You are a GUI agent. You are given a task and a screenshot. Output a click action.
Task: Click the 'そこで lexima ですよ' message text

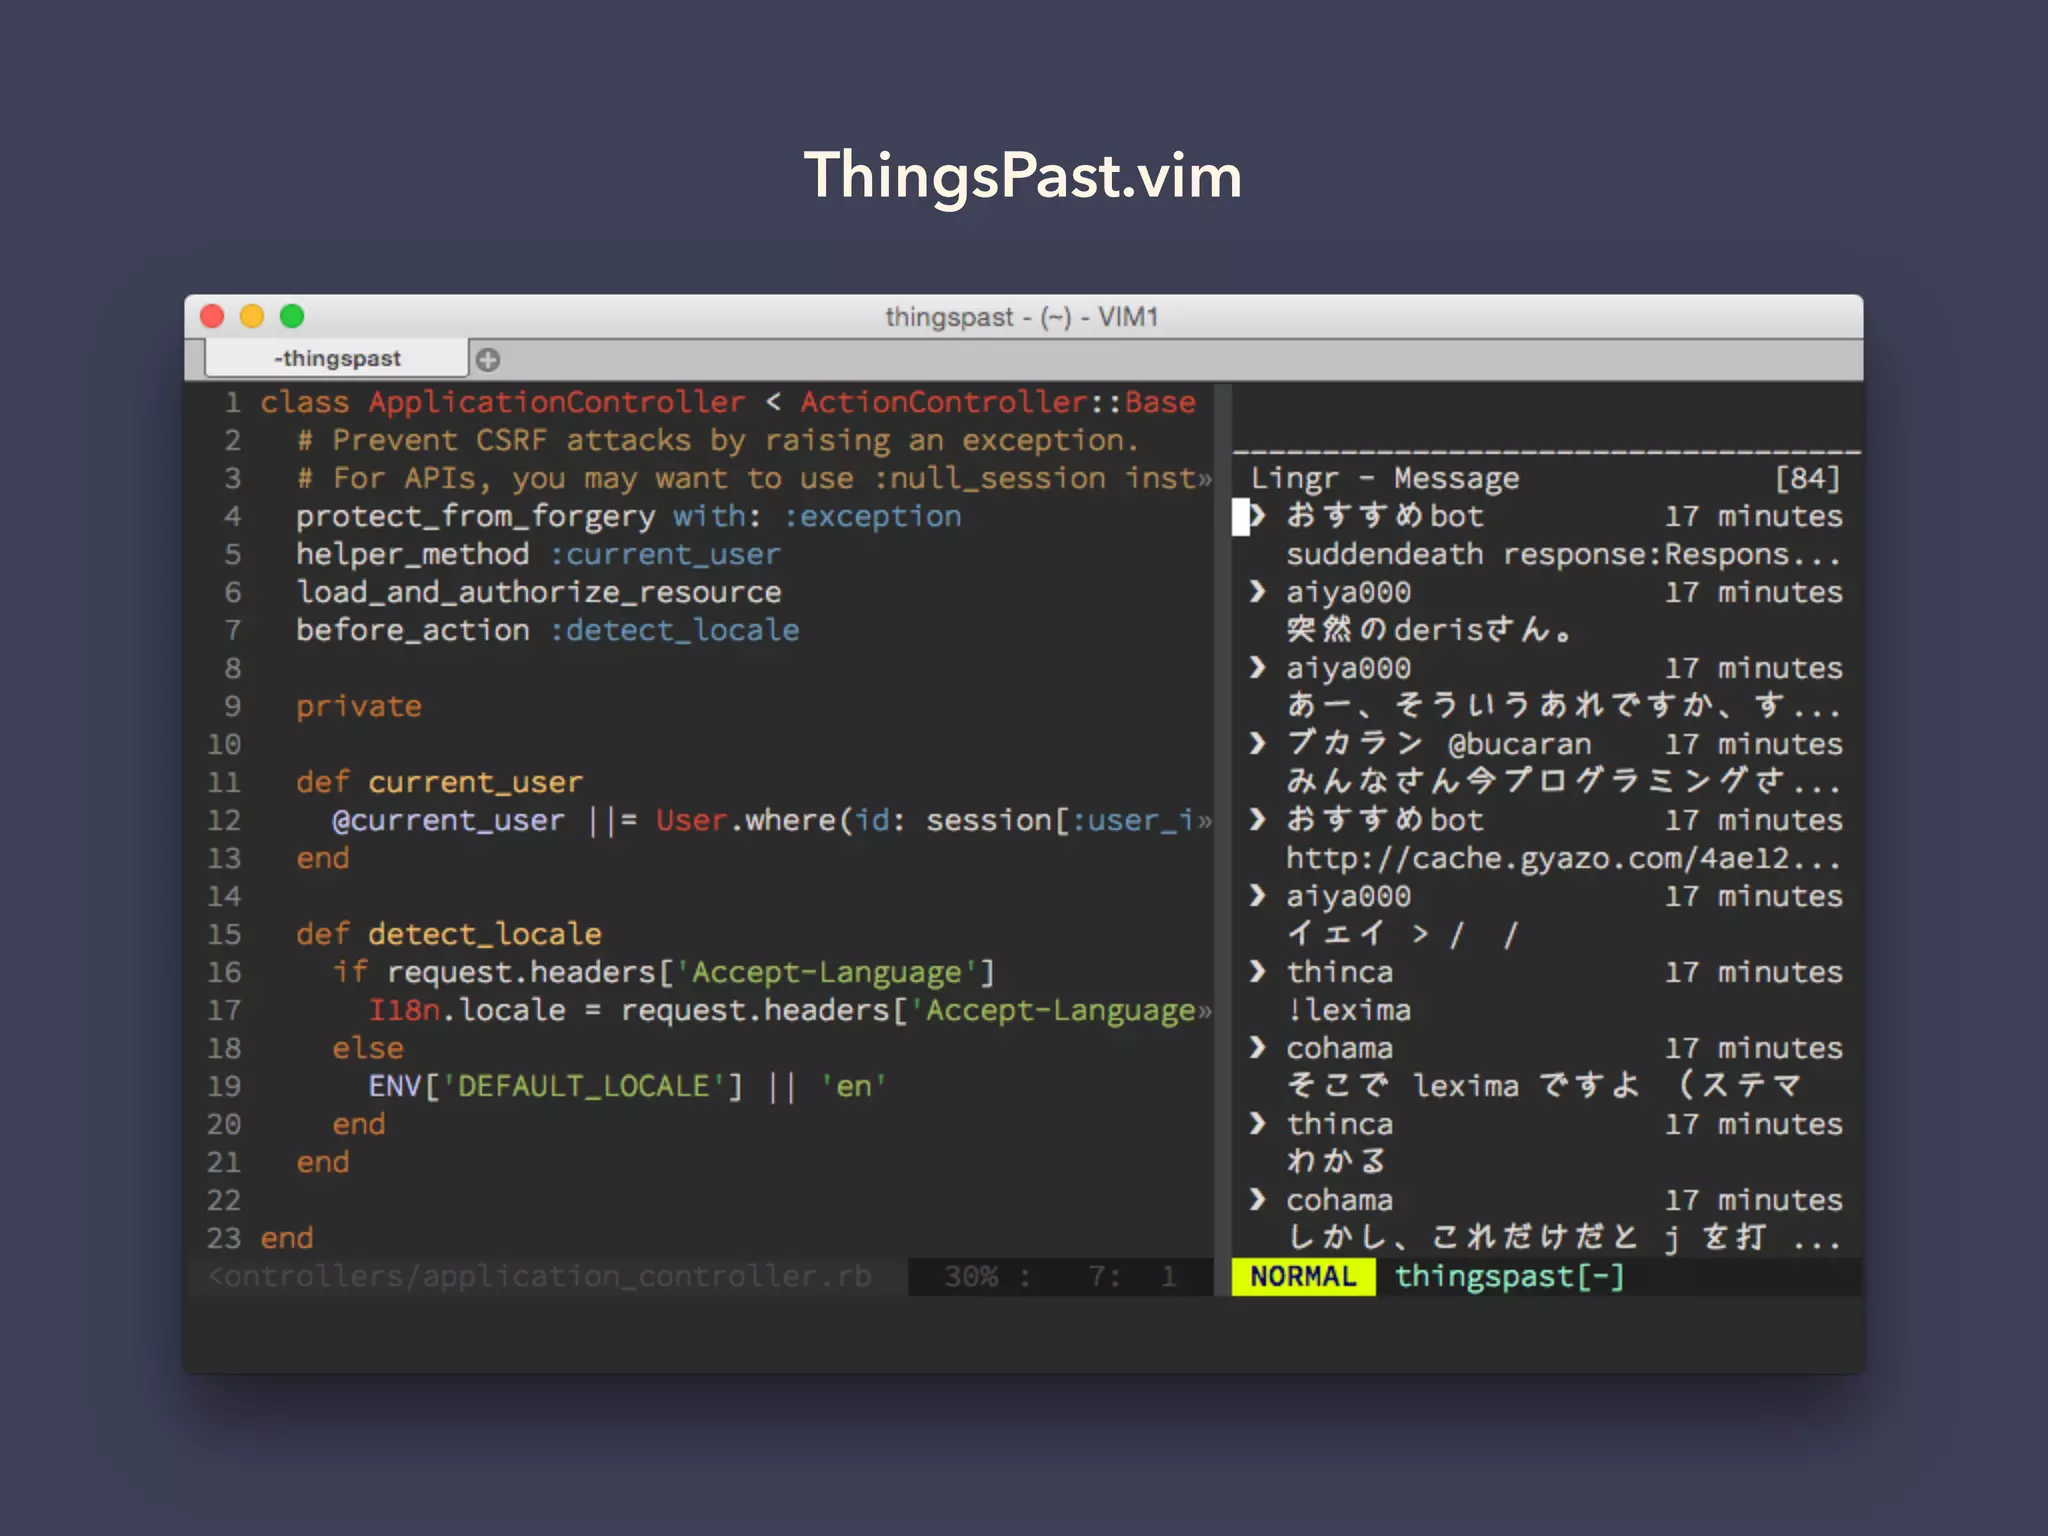click(x=1464, y=1086)
